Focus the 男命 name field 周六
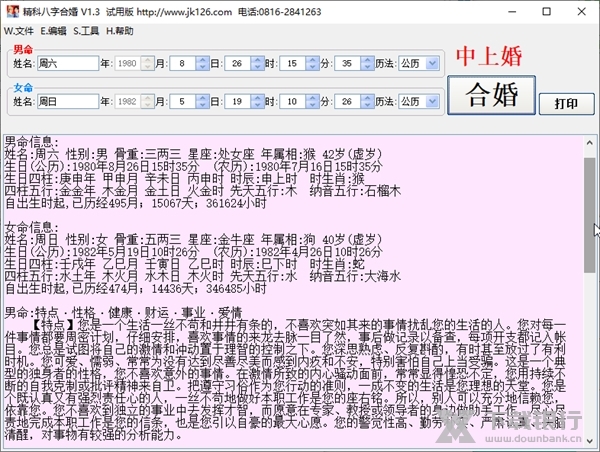The height and width of the screenshot is (452, 600). pyautogui.click(x=68, y=63)
